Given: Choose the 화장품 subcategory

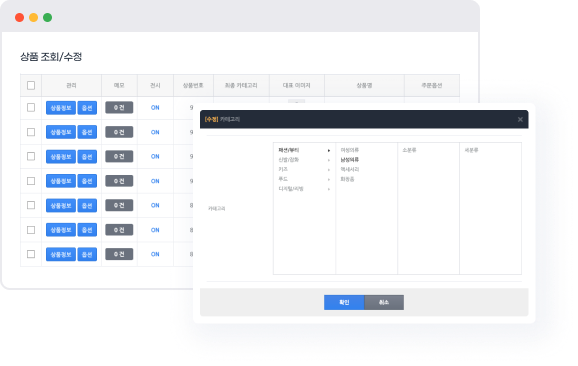Looking at the screenshot, I should tap(347, 179).
